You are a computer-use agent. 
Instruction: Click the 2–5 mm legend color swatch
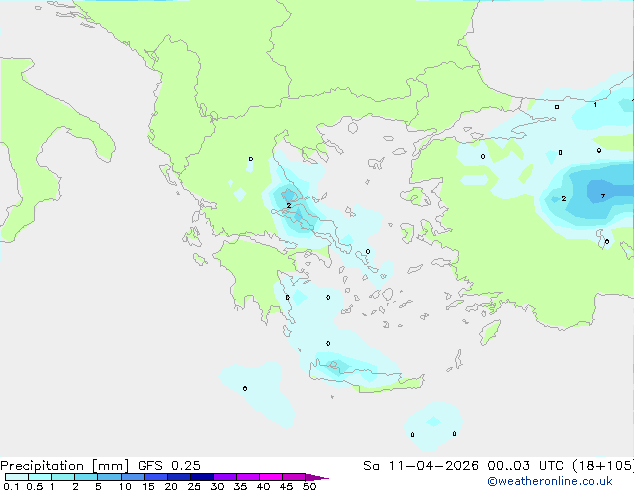[86, 477]
